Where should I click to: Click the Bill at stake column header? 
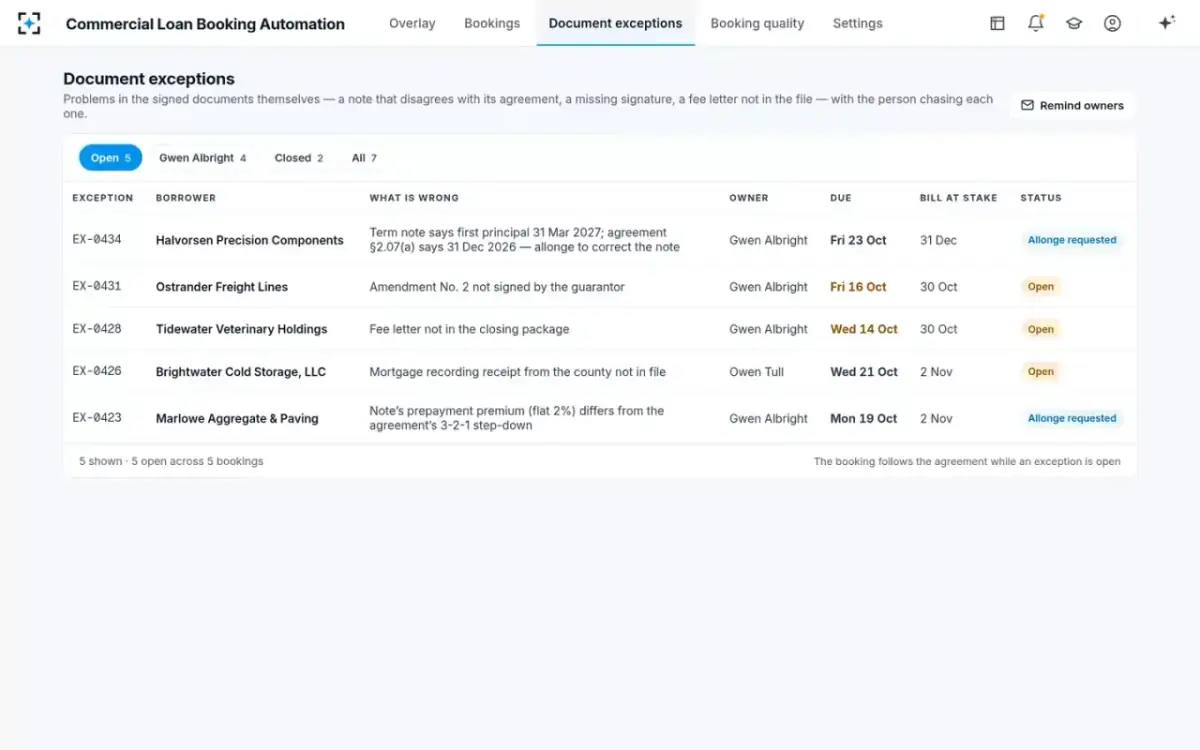(x=958, y=198)
